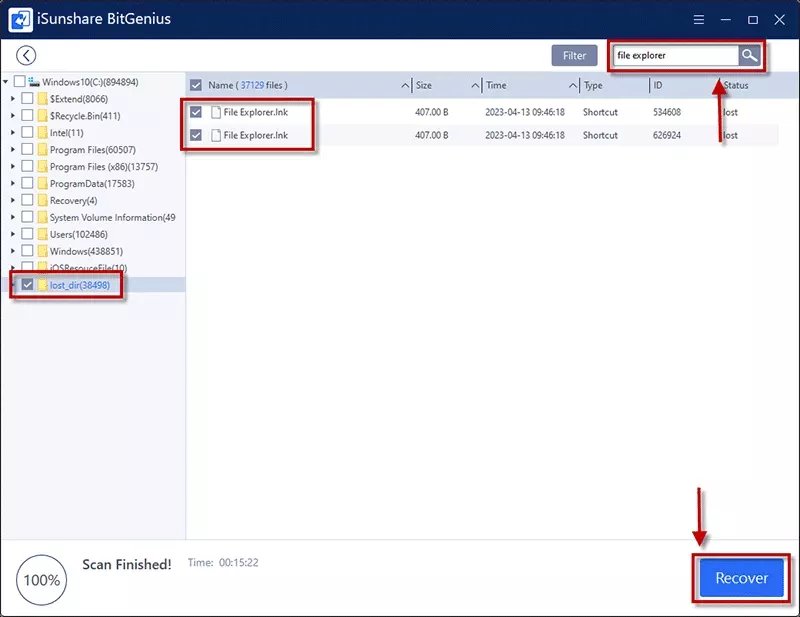Screen dimensions: 800x617
Task: Click the Users folder icon
Action: [42, 234]
